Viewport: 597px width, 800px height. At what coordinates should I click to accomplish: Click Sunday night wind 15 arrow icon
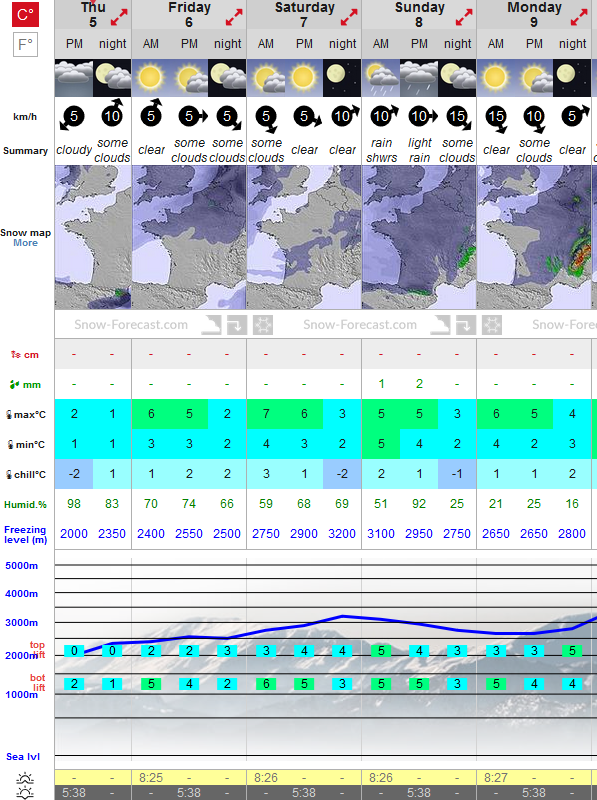coord(459,119)
